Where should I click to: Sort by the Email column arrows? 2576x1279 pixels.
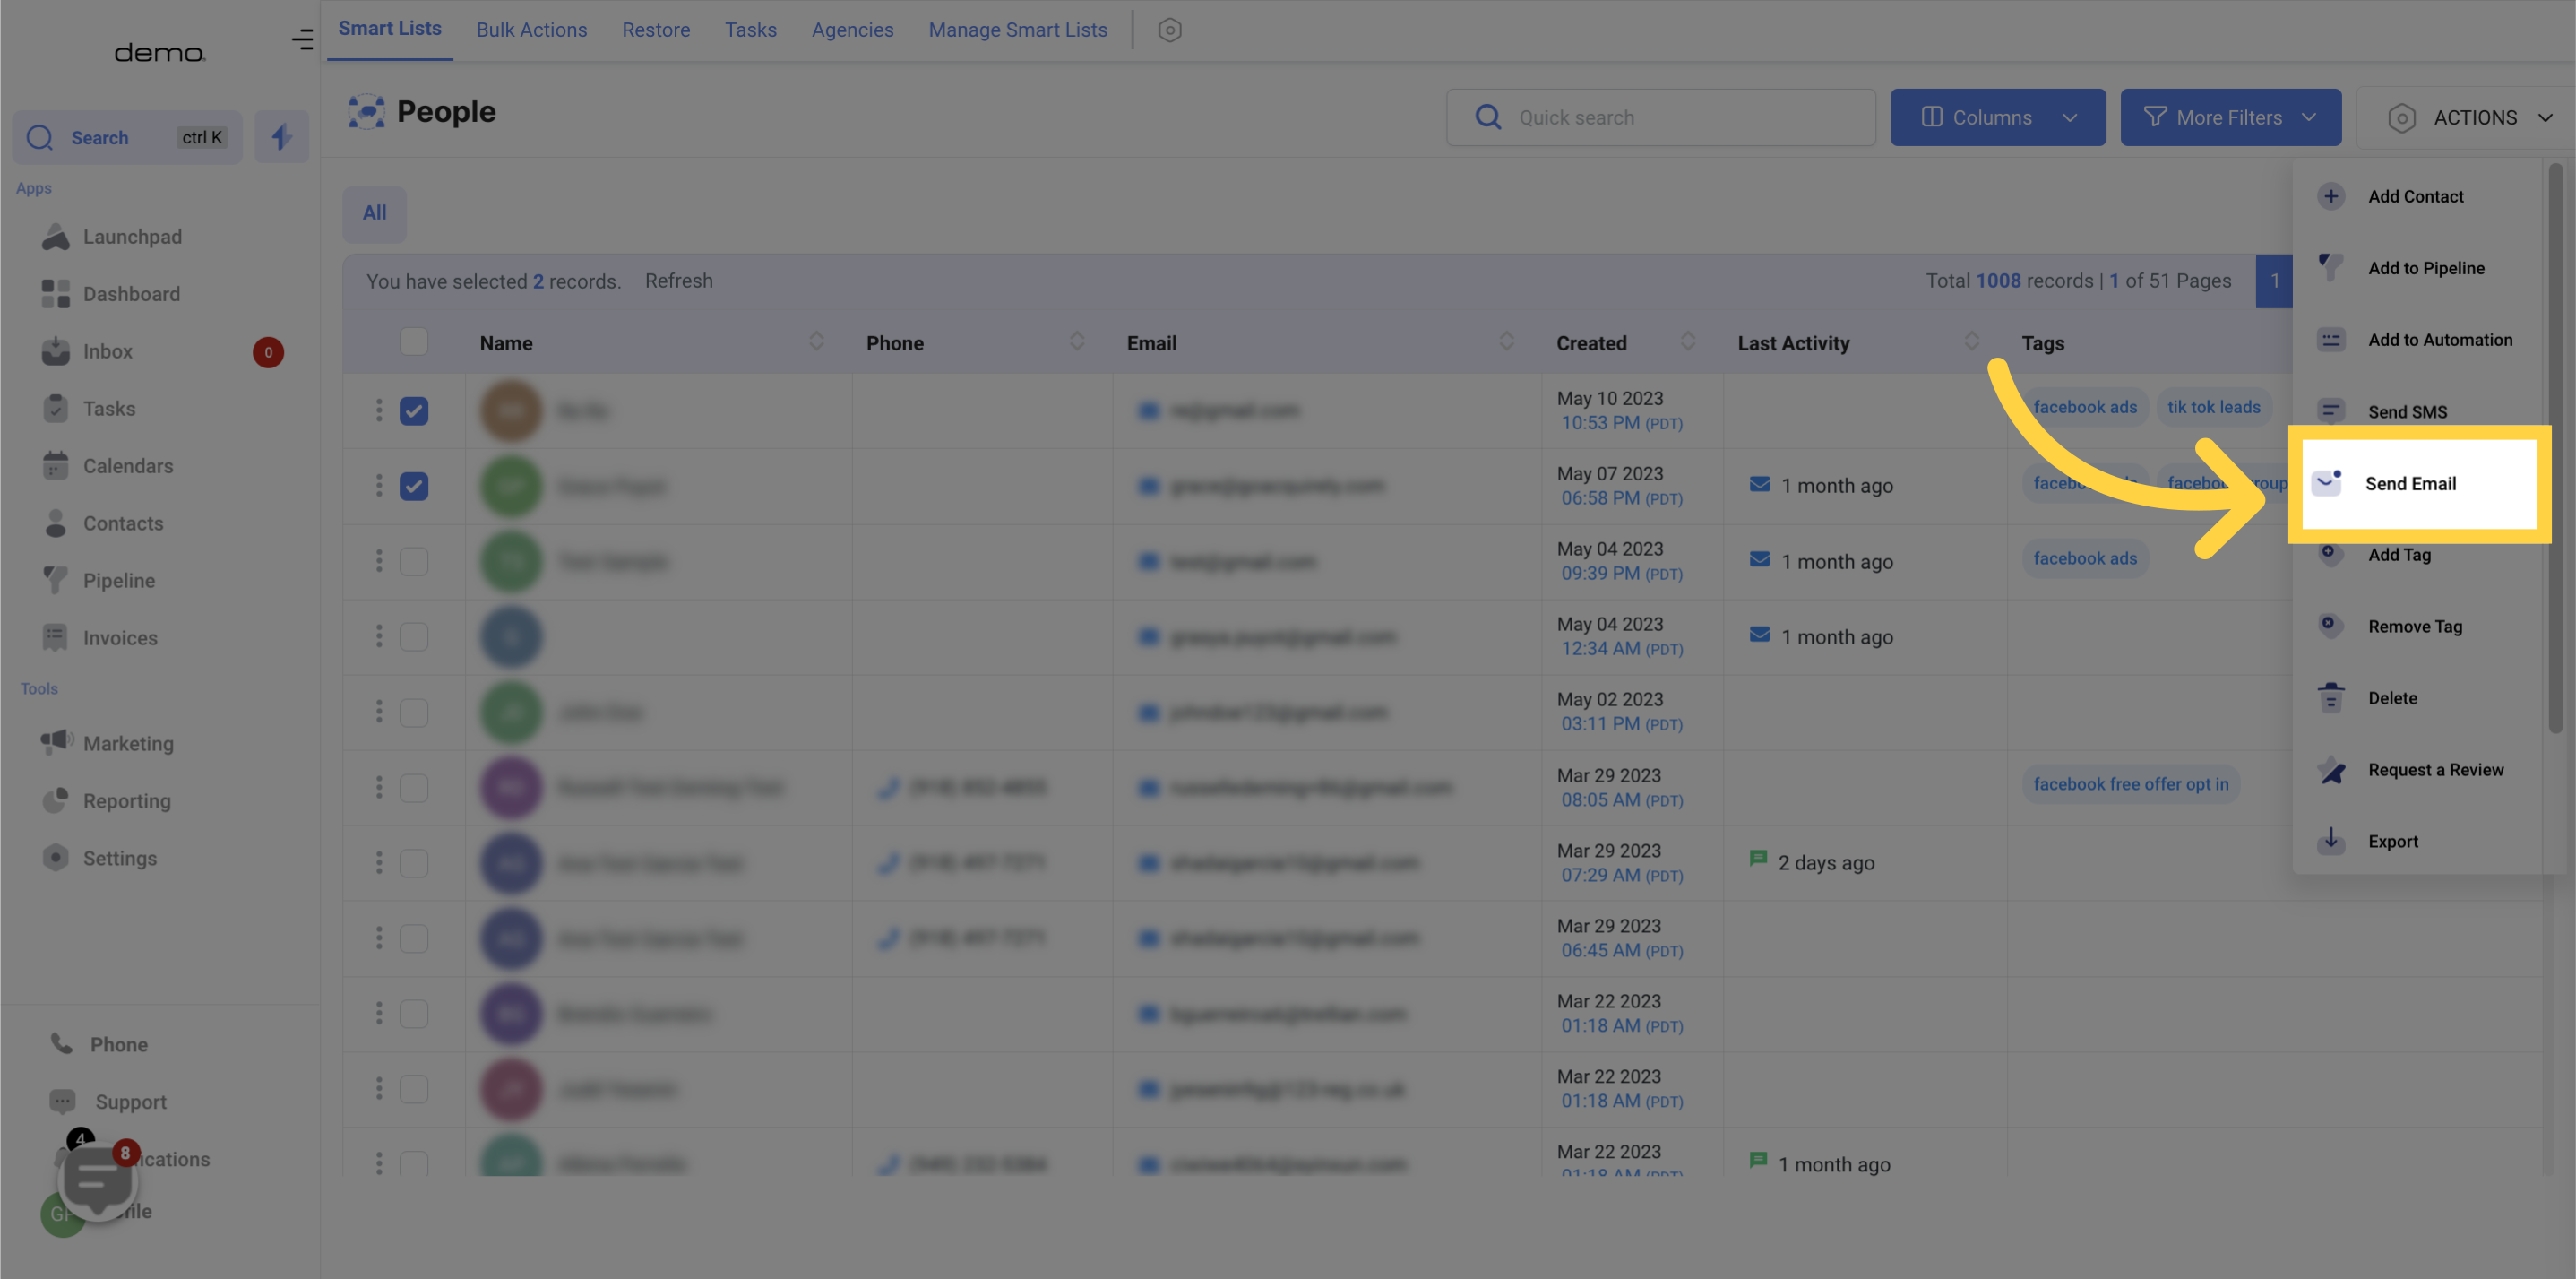(1506, 342)
